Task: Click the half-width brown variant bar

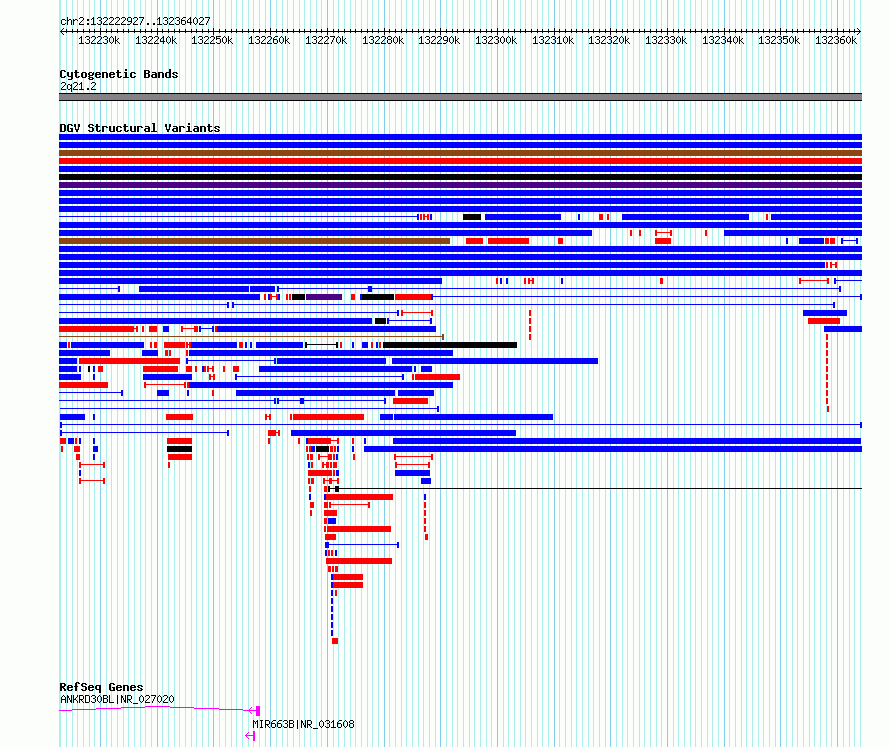Action: tap(254, 241)
